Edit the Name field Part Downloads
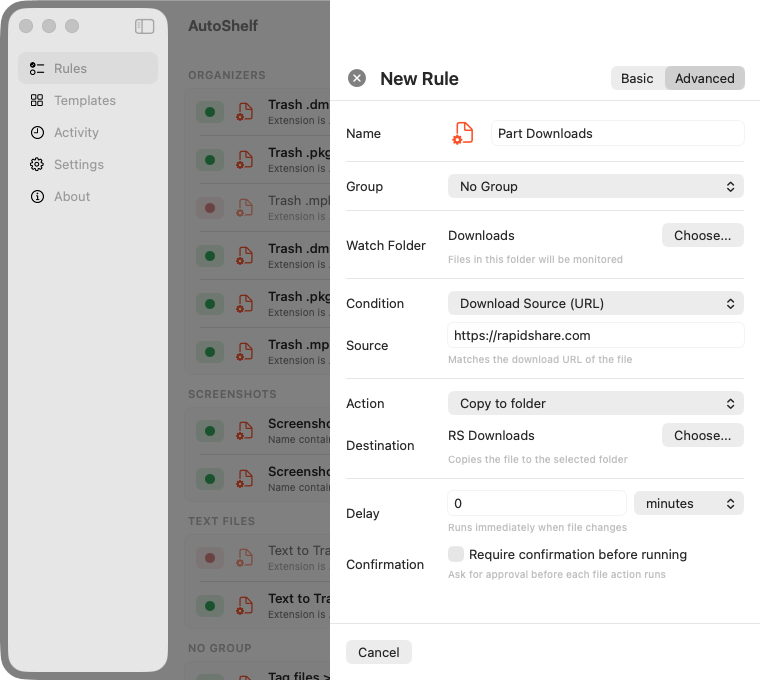This screenshot has height=680, width=760. point(618,133)
